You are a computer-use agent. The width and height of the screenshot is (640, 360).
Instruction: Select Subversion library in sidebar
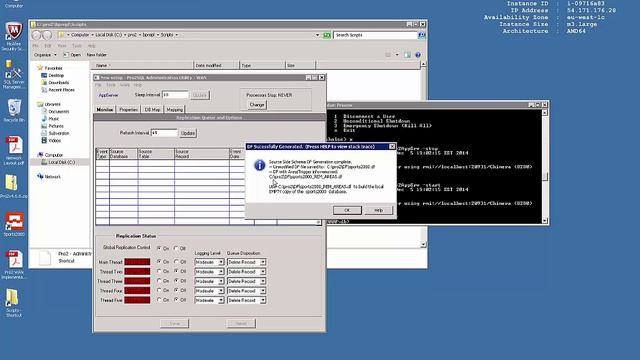point(55,133)
